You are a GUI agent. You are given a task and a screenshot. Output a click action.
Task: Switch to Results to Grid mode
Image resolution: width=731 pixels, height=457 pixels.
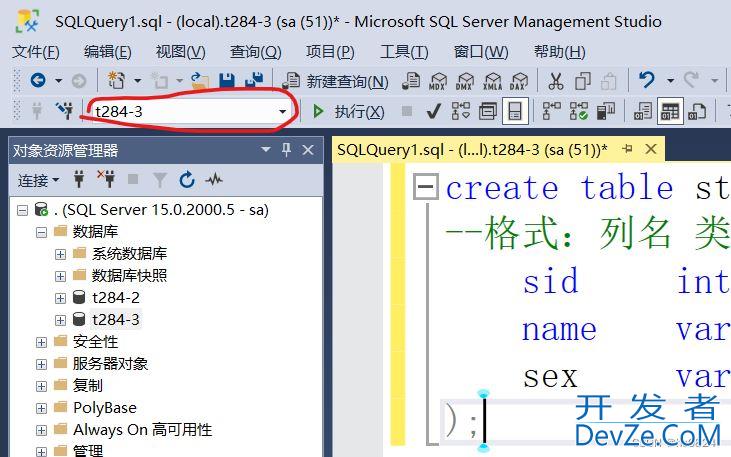(670, 111)
